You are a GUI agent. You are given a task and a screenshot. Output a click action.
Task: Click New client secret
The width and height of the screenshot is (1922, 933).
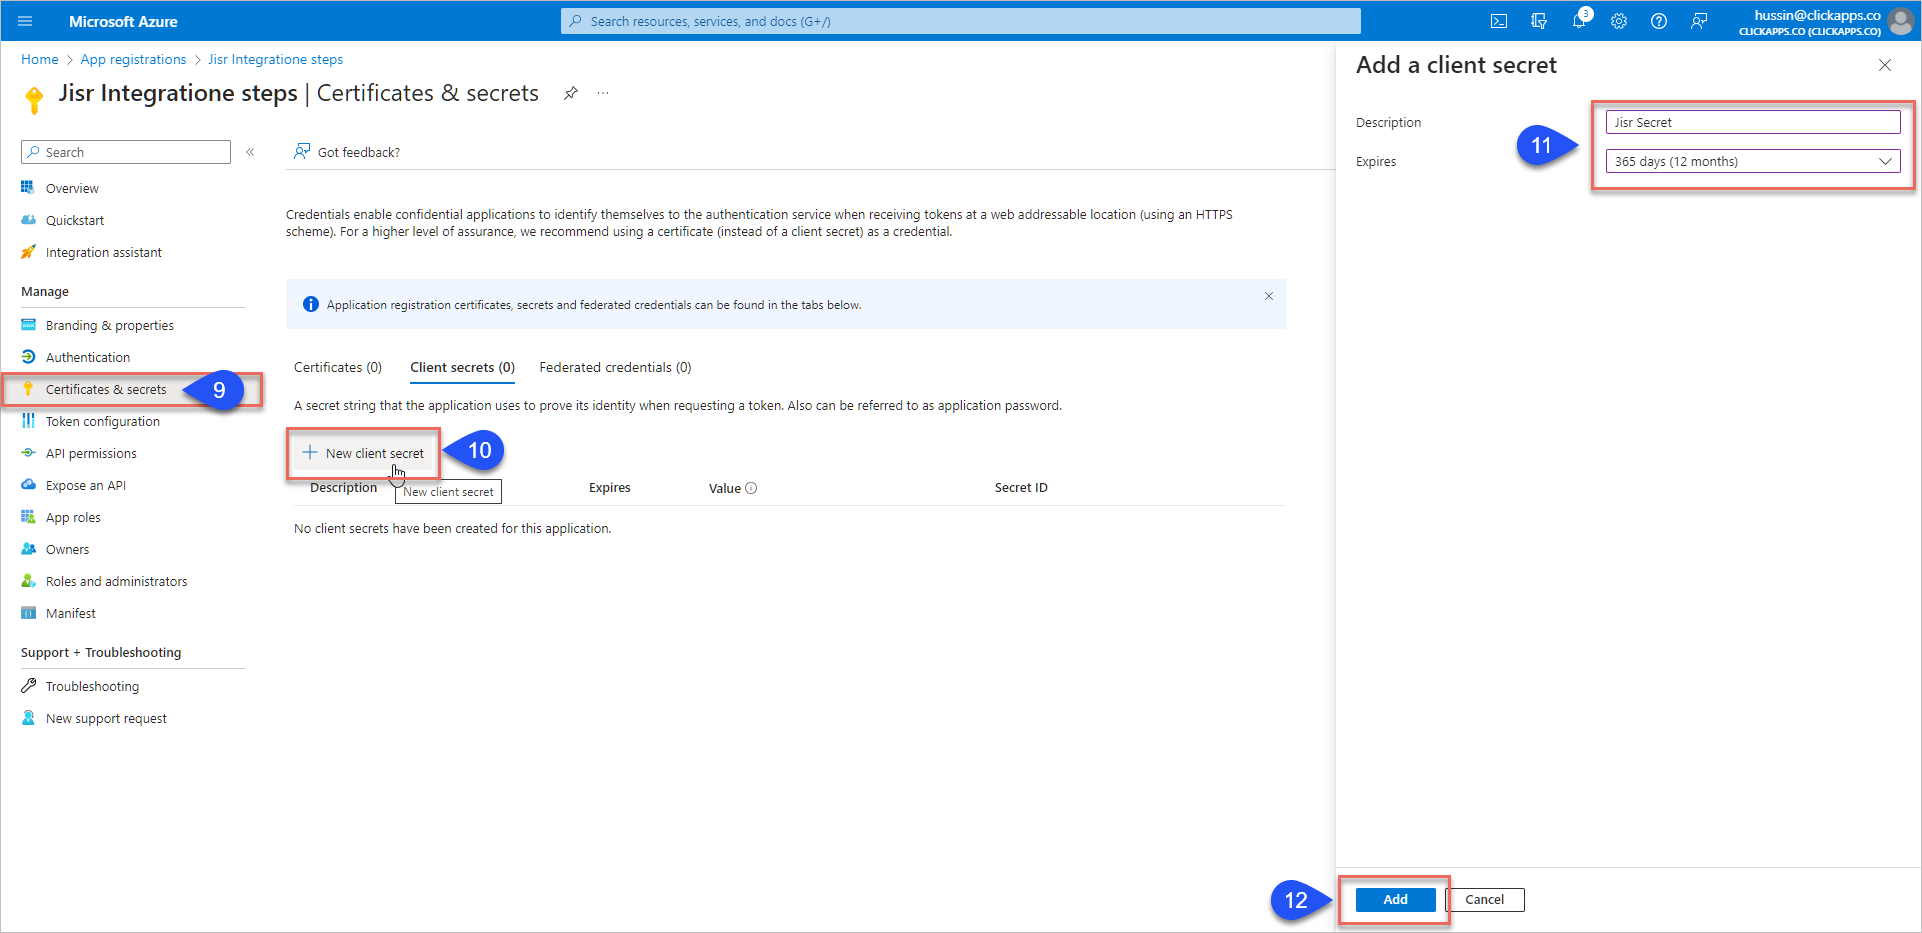(364, 453)
